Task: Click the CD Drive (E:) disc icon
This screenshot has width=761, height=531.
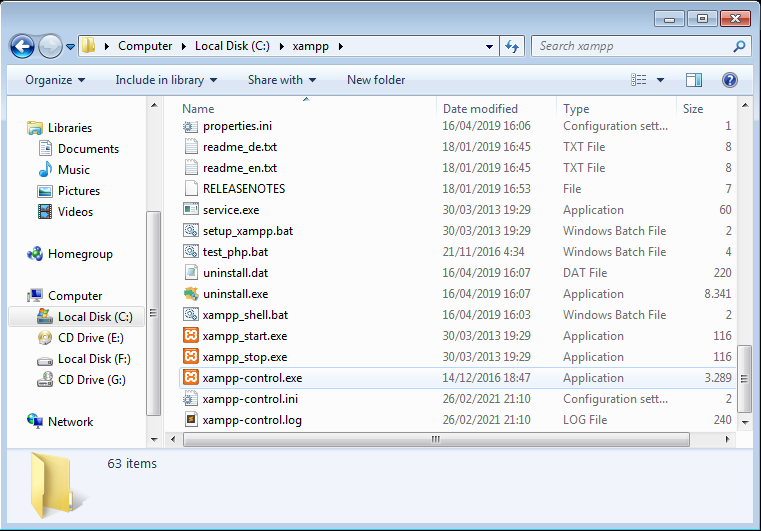Action: pos(45,337)
